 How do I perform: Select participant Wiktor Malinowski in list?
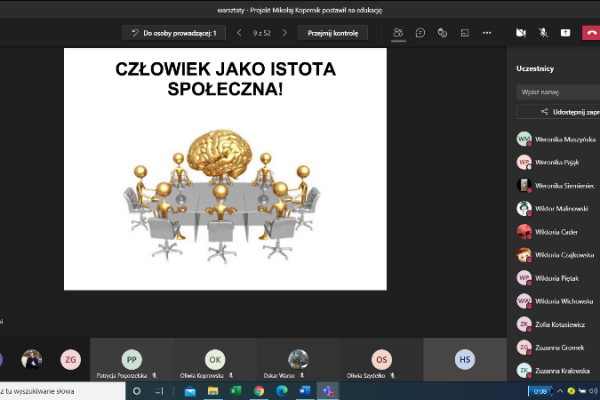[x=557, y=208]
